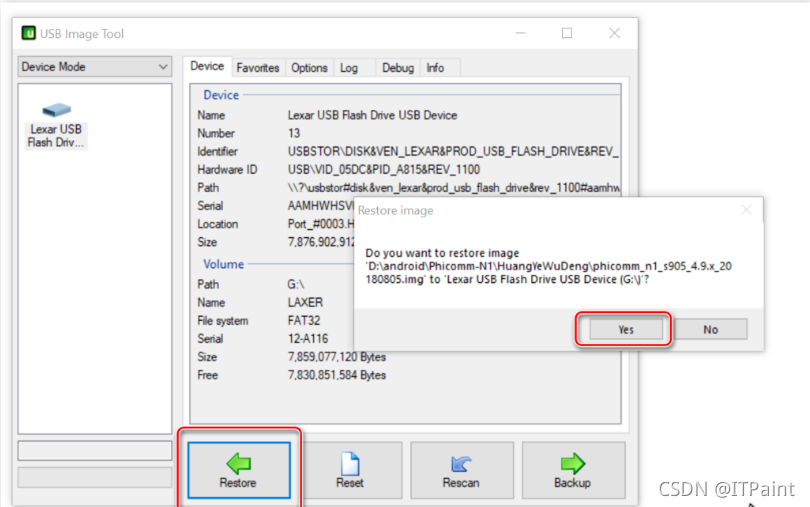Viewport: 810px width, 507px height.
Task: Click the device Path value starting '\\?\usbstor#disk'
Action: (454, 188)
